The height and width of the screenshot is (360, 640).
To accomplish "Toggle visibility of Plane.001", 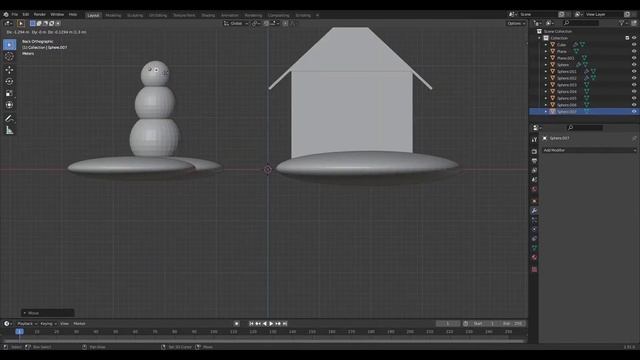I will 634,58.
